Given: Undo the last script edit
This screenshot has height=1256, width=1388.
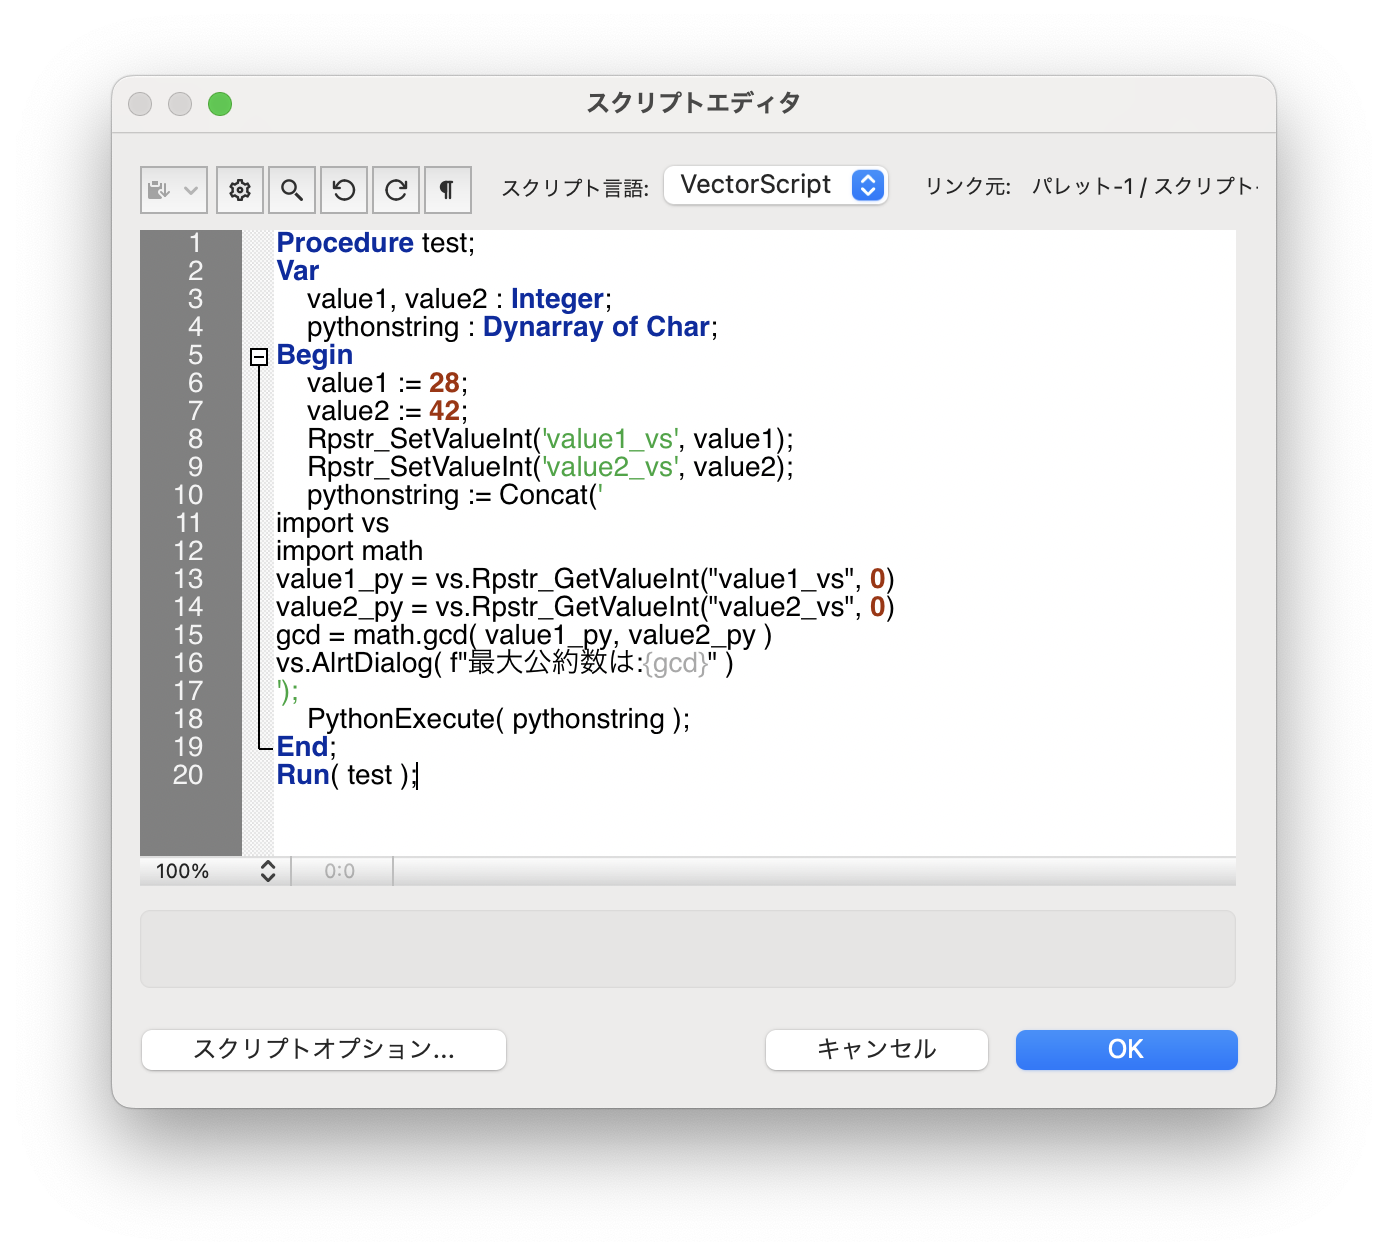Looking at the screenshot, I should coord(343,189).
